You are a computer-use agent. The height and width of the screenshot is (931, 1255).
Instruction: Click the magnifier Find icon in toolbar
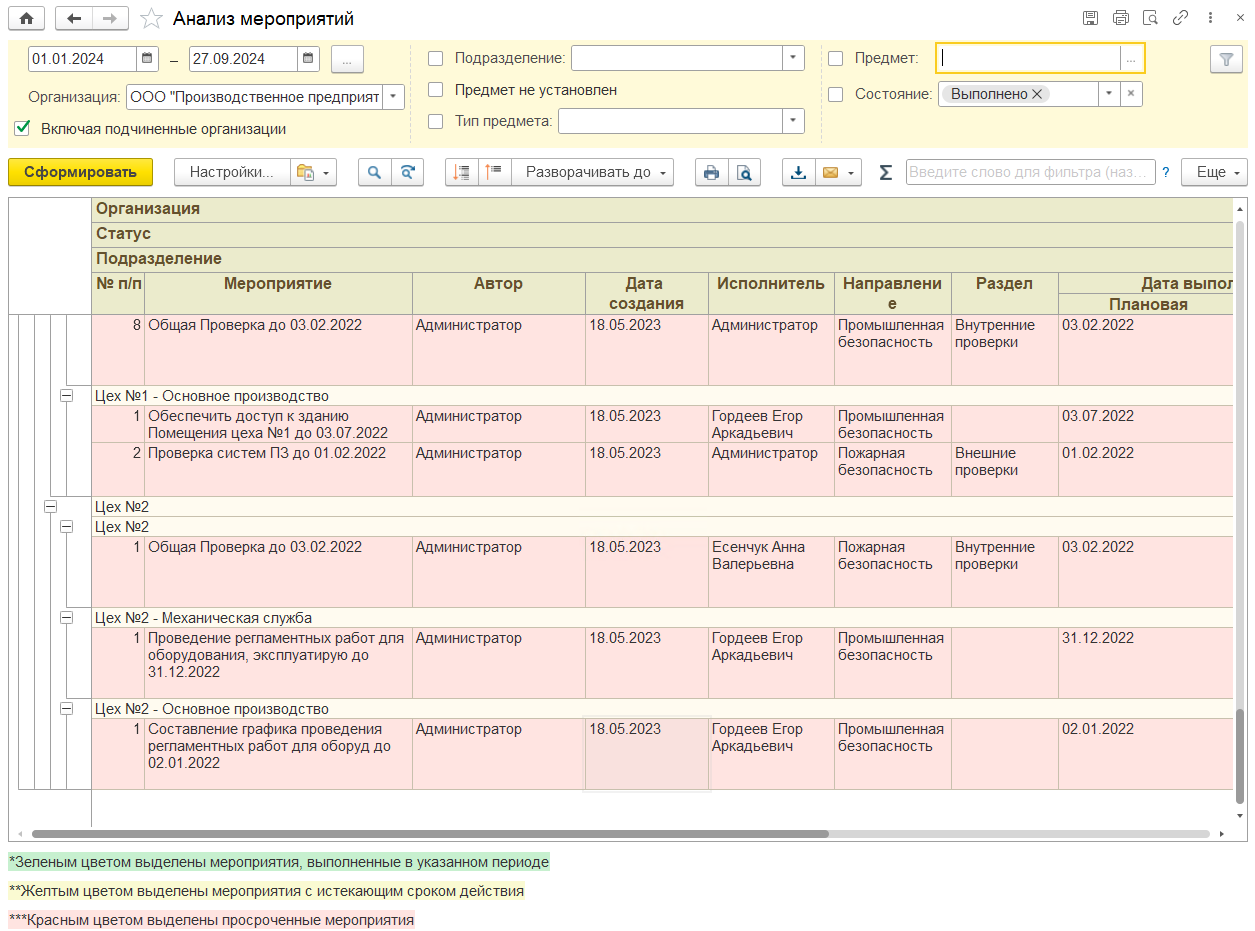point(374,172)
